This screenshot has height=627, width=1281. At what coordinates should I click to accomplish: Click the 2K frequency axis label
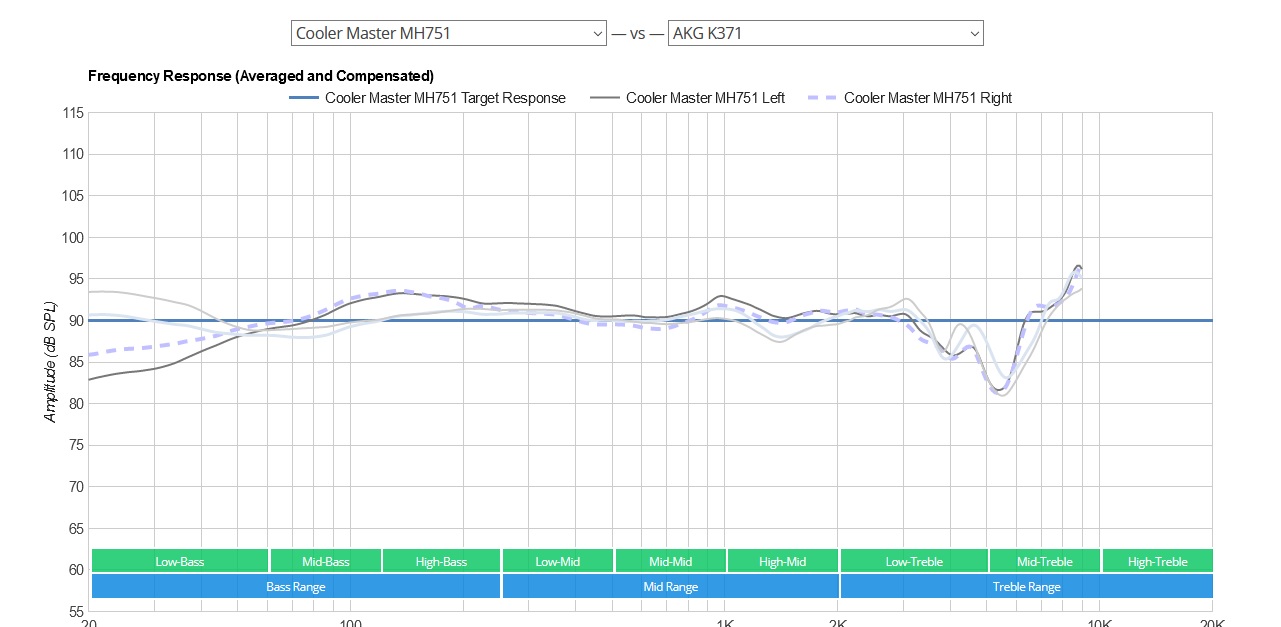[838, 621]
